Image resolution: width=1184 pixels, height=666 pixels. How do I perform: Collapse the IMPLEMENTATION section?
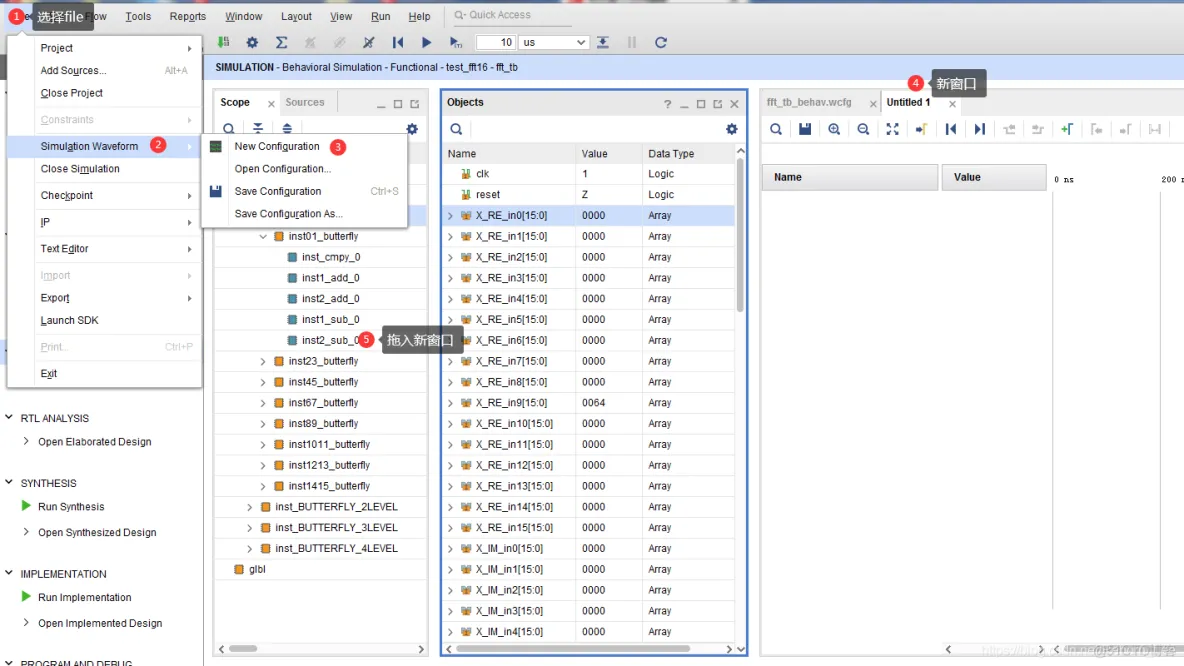9,573
